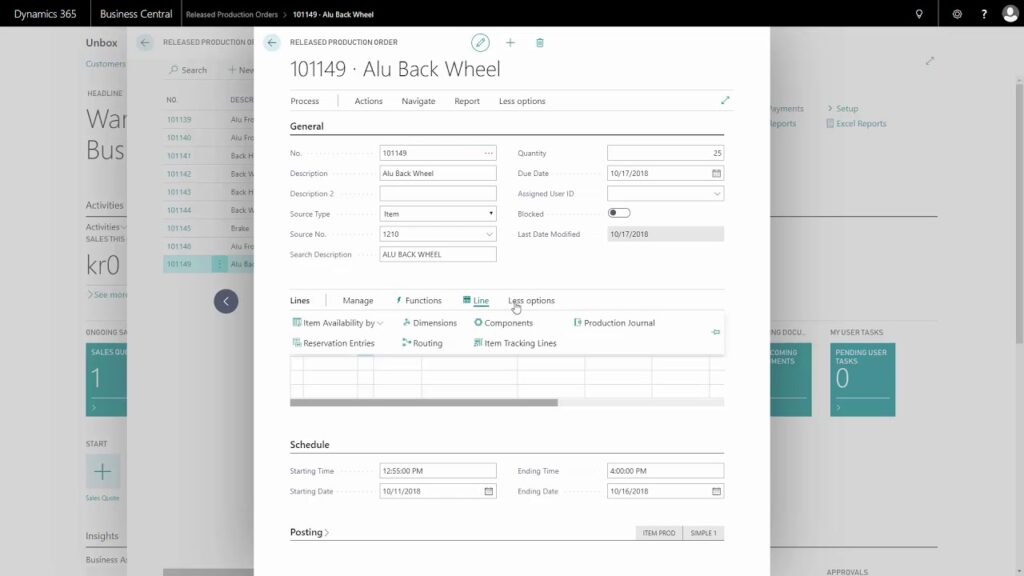Open Item Tracking Lines
Screen dimensions: 1024x576
click(515, 343)
